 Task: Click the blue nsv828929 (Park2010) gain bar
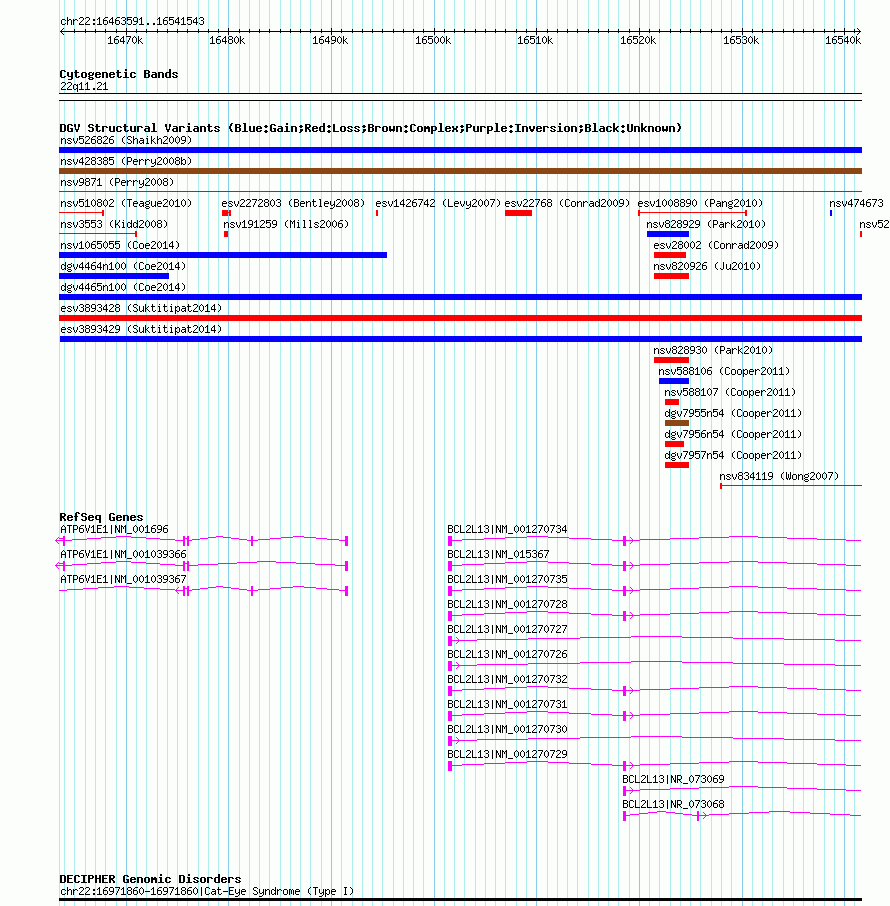point(668,234)
